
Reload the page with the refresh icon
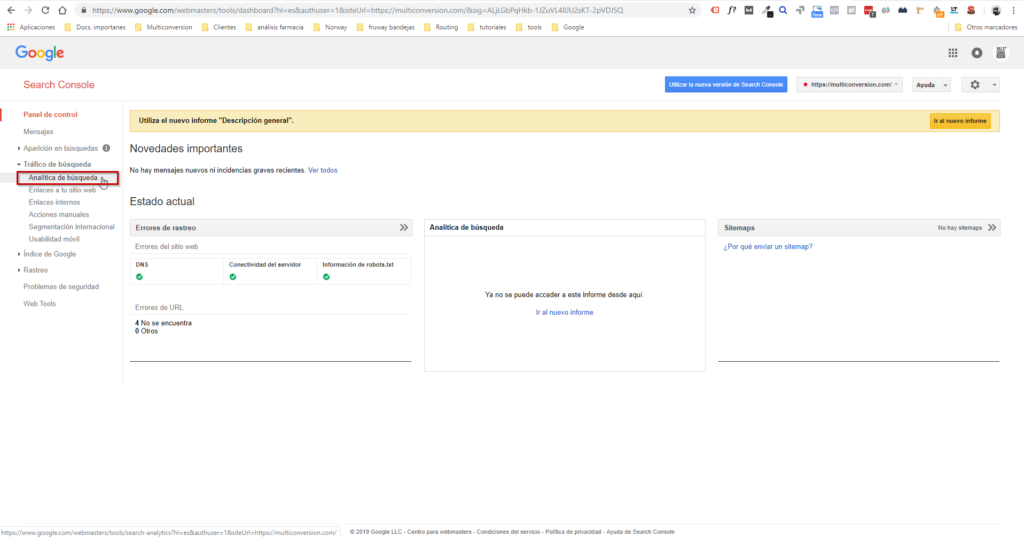(x=45, y=10)
